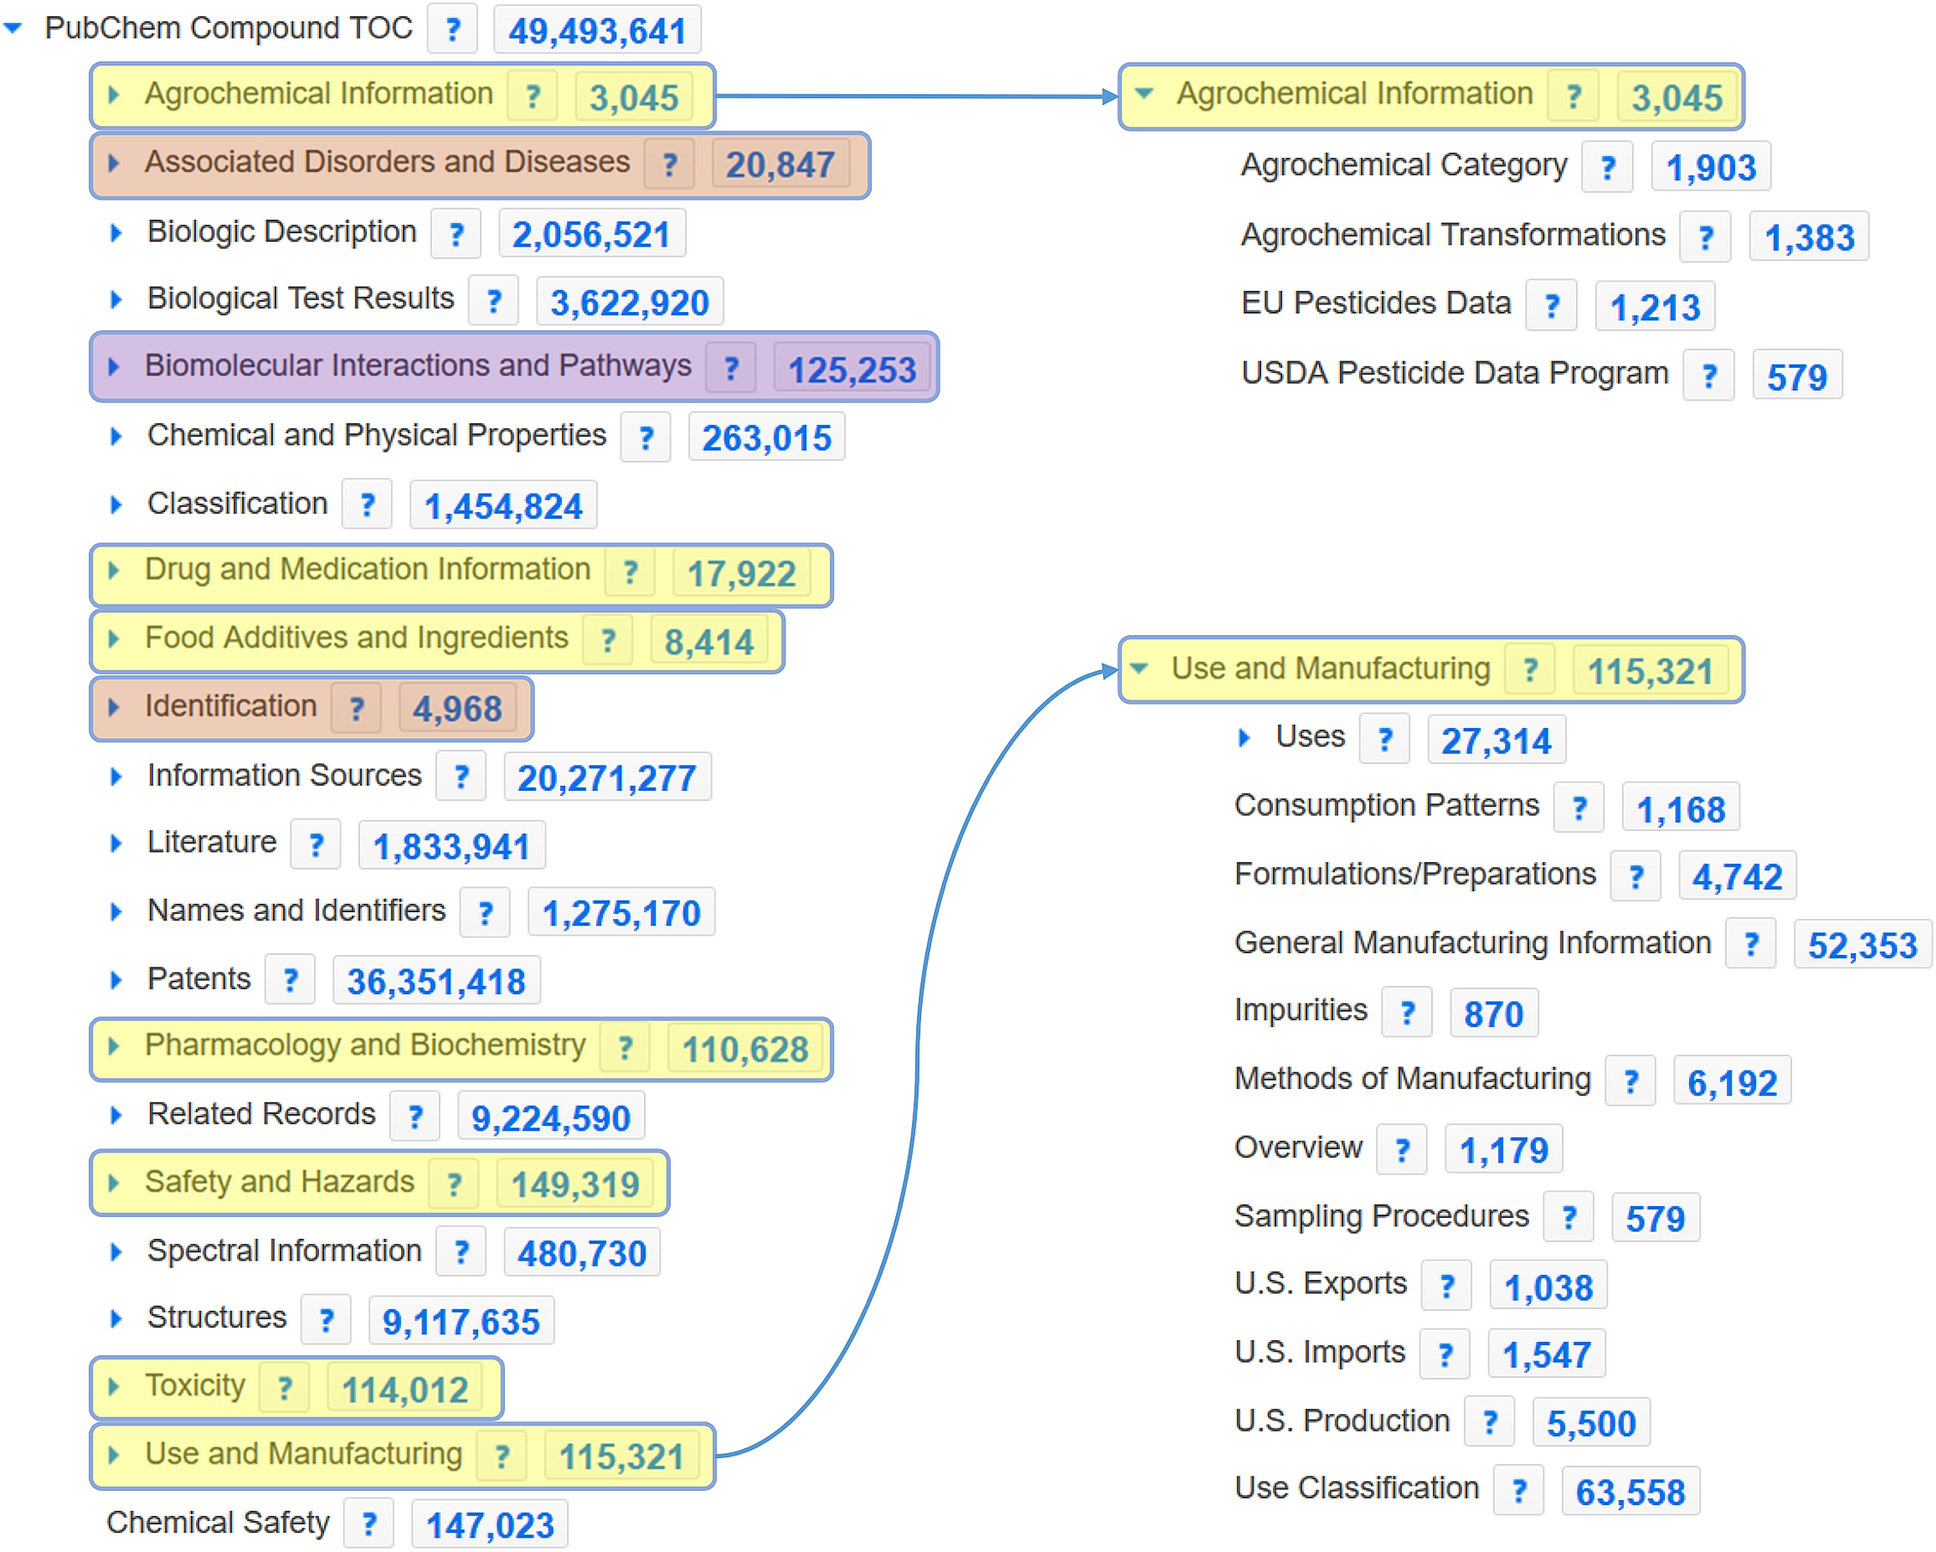
Task: Open the 49,493,641 total compound count
Action: (597, 30)
